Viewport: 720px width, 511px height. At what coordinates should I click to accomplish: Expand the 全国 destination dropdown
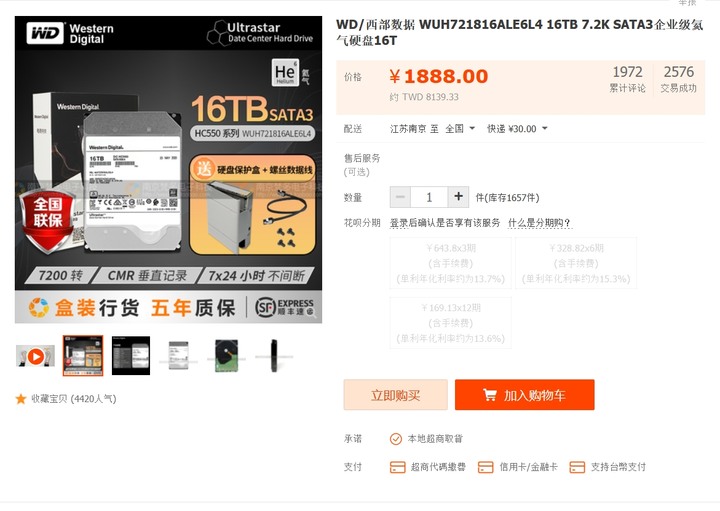click(460, 129)
